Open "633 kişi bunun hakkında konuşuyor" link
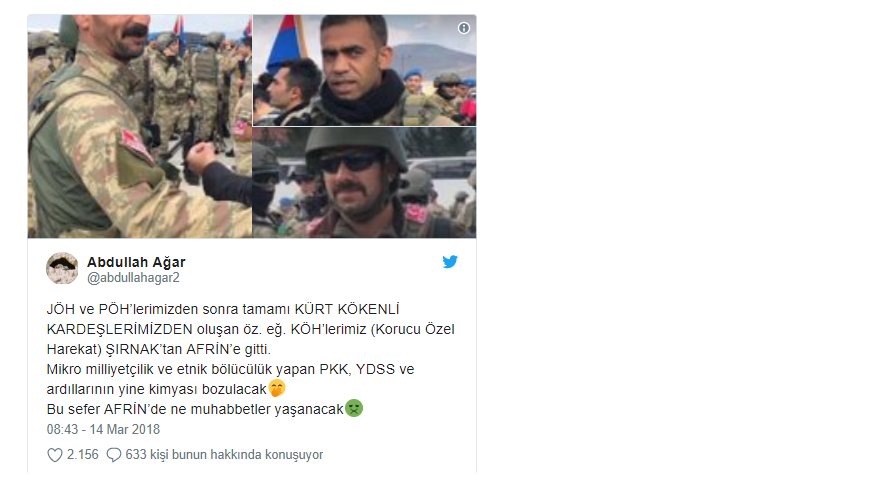880x482 pixels. click(x=224, y=455)
